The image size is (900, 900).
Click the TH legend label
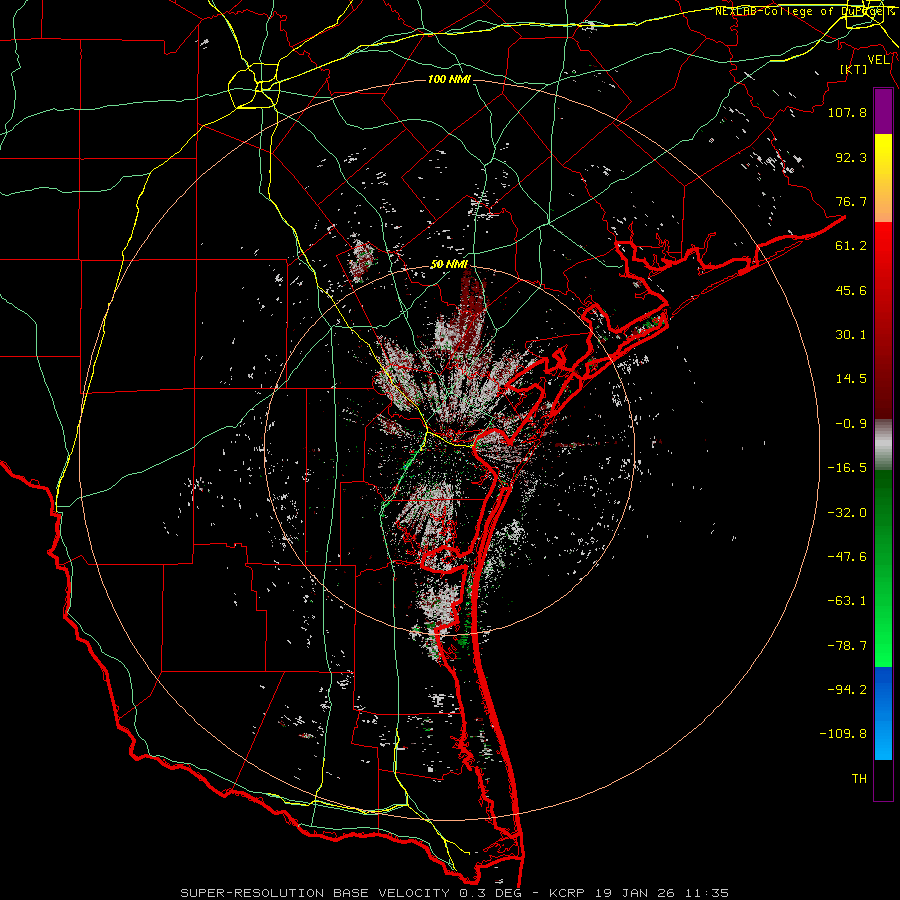[x=859, y=779]
